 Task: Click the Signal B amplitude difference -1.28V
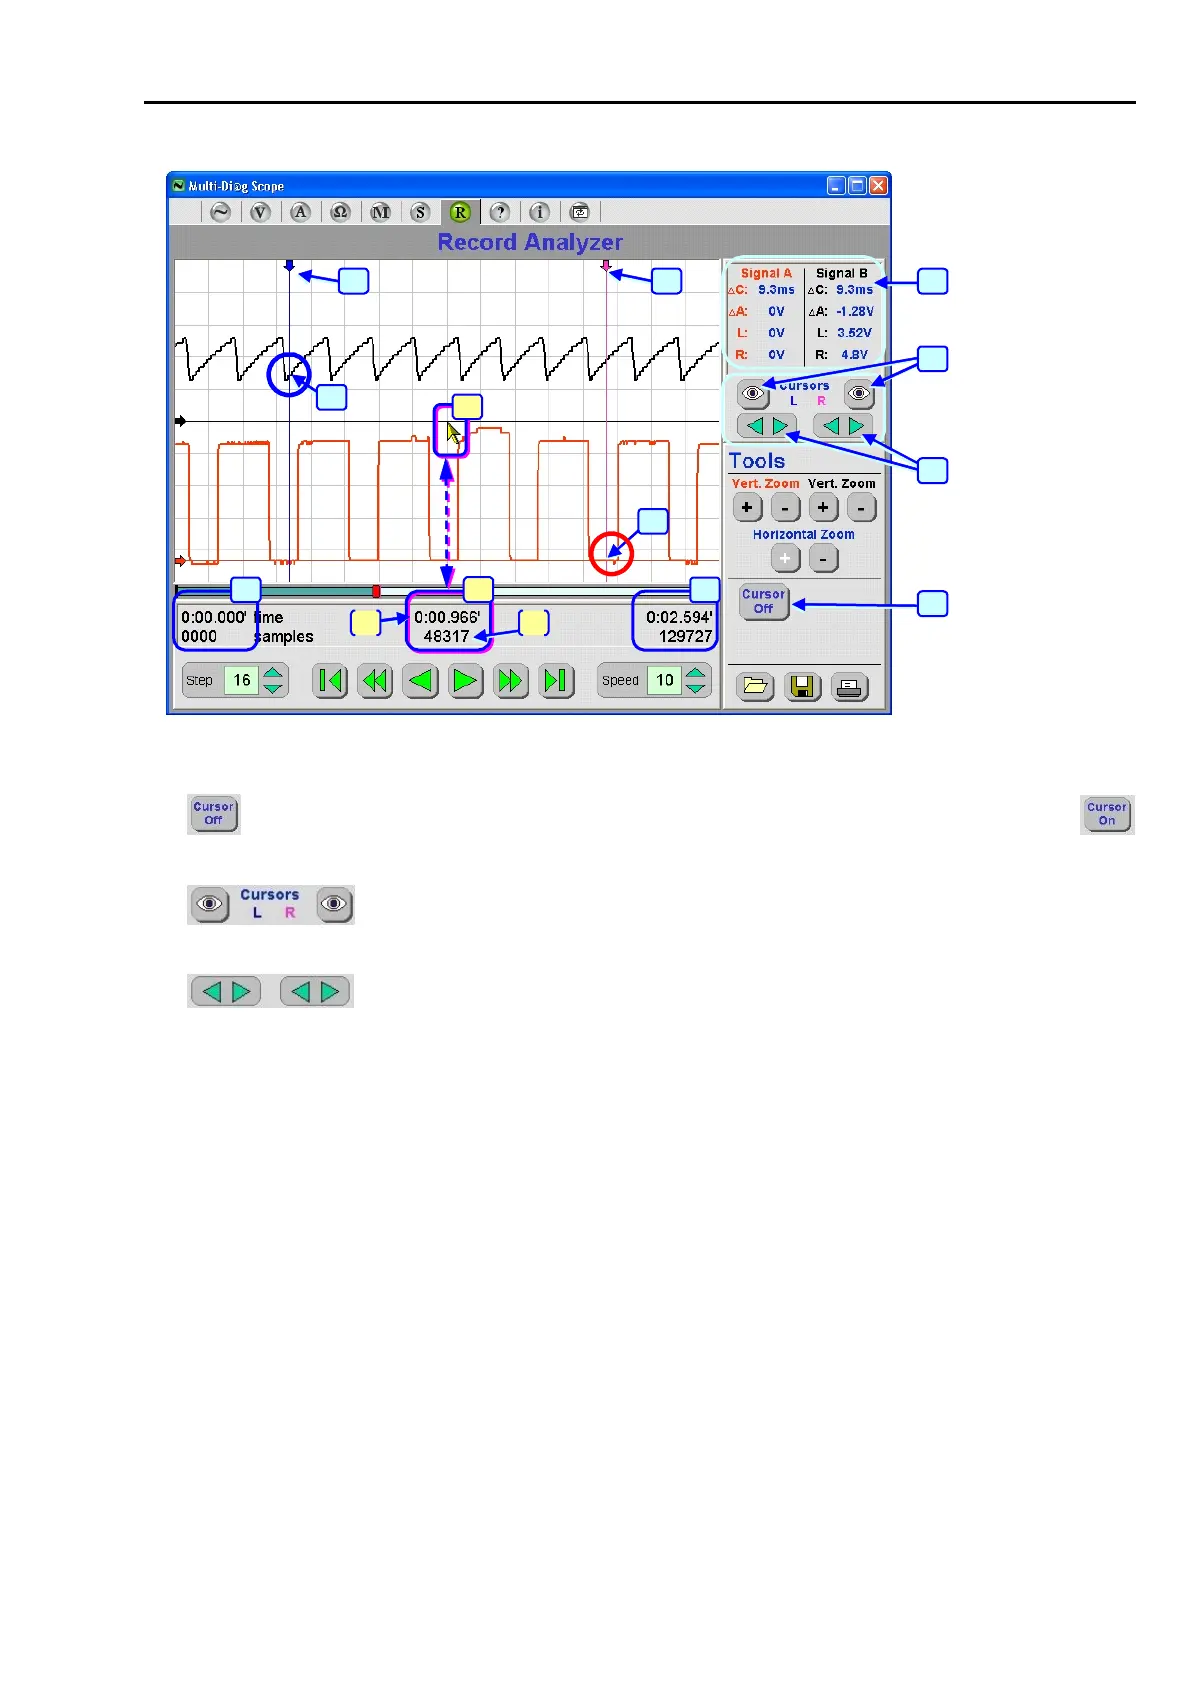tap(854, 311)
